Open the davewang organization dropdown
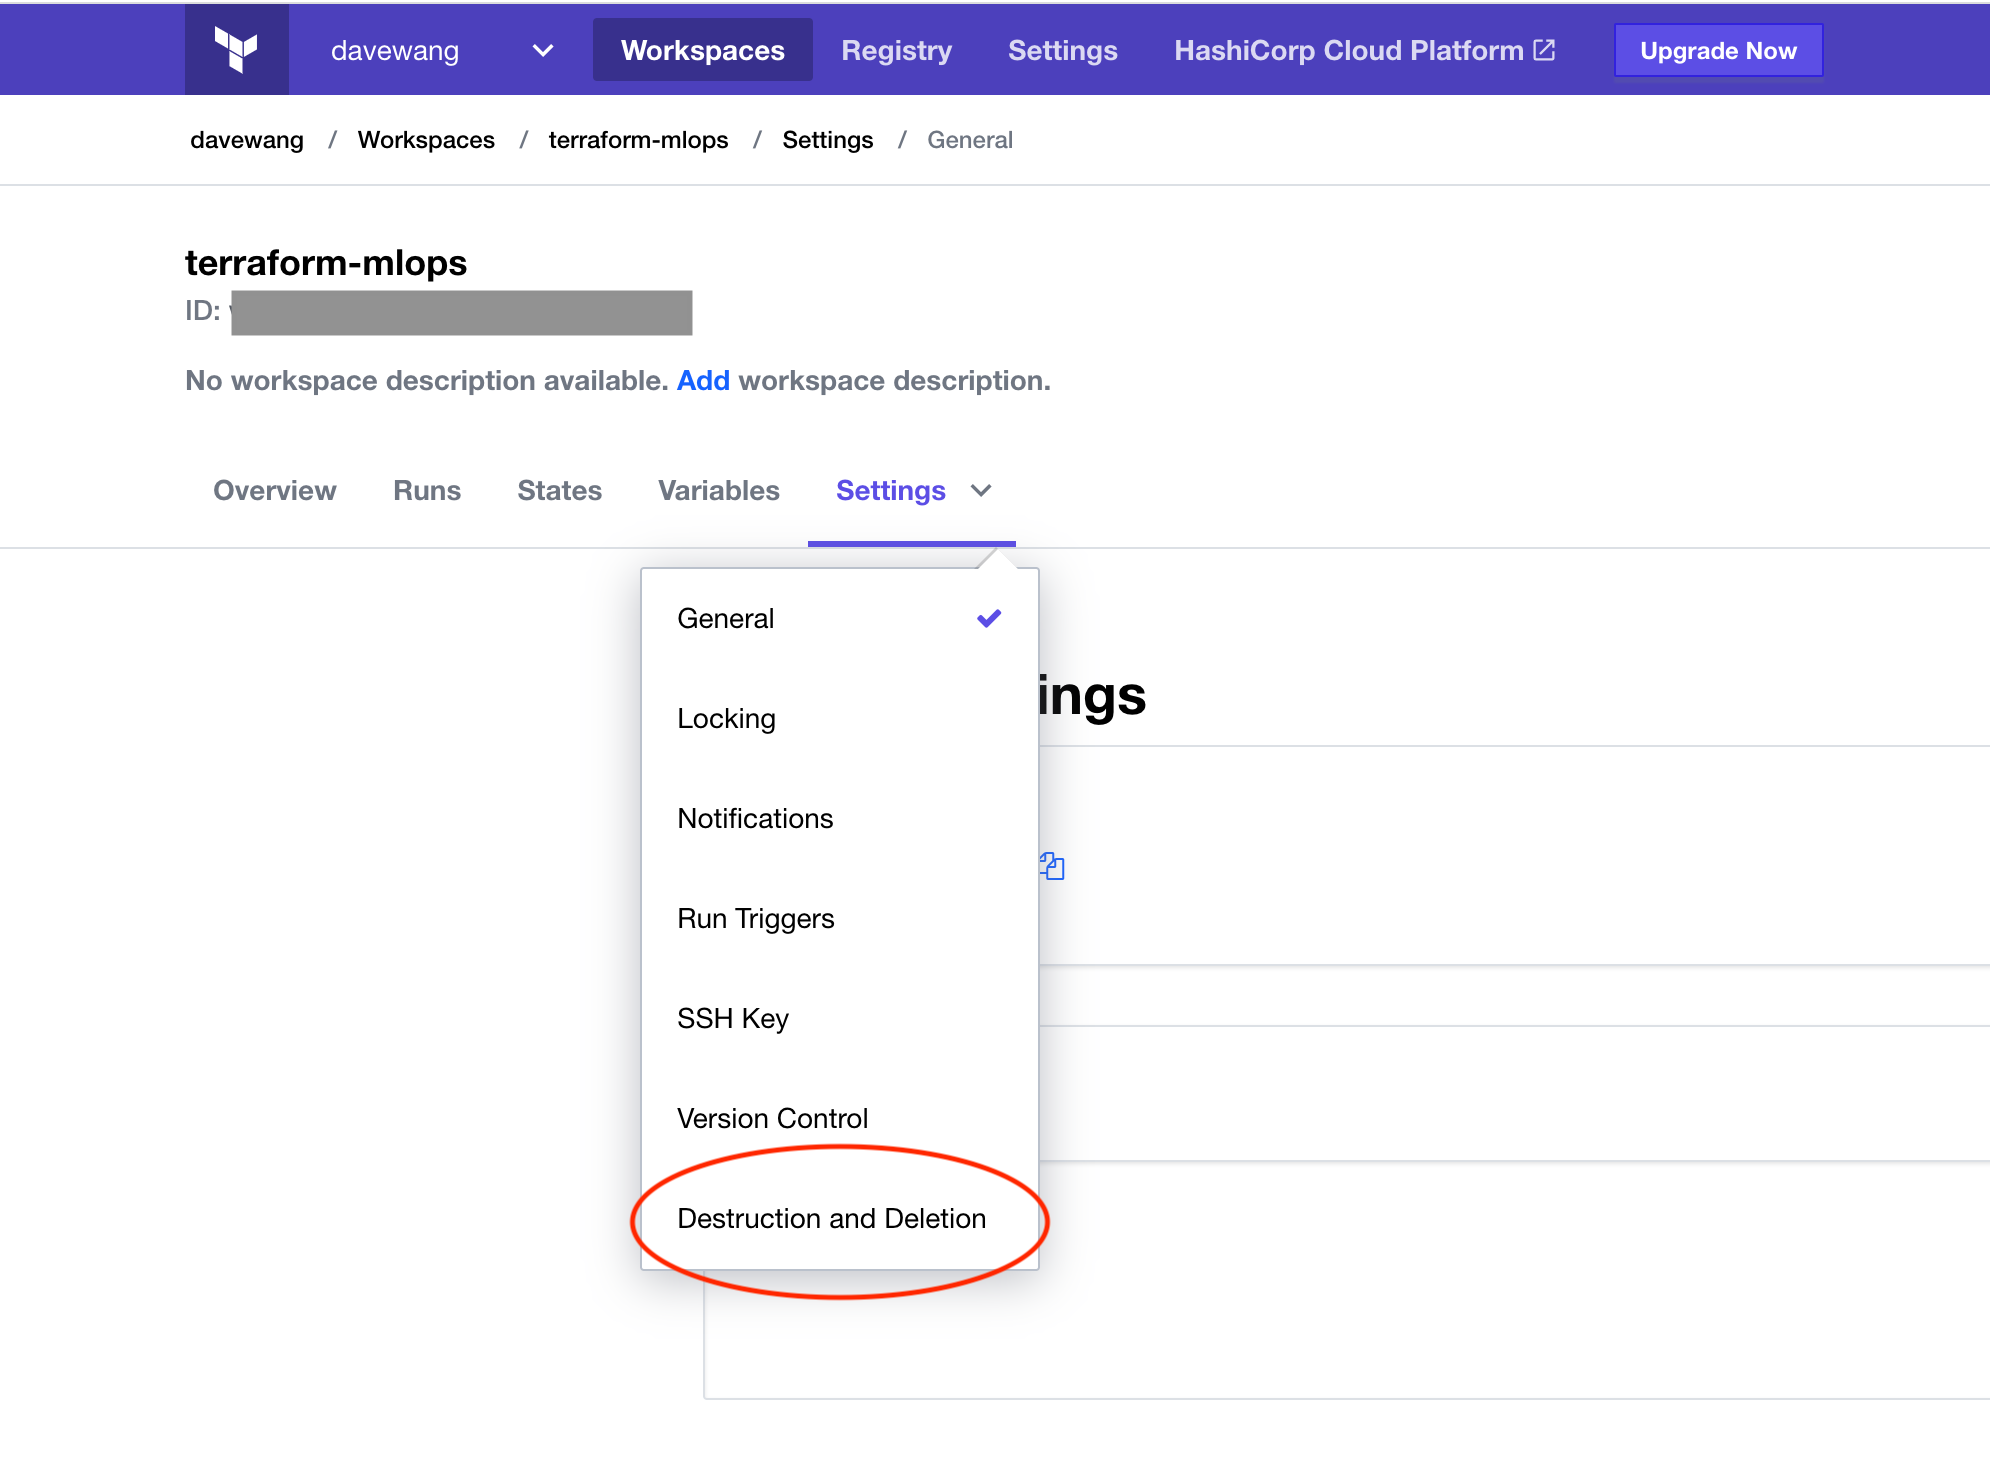Image resolution: width=1990 pixels, height=1462 pixels. tap(444, 50)
